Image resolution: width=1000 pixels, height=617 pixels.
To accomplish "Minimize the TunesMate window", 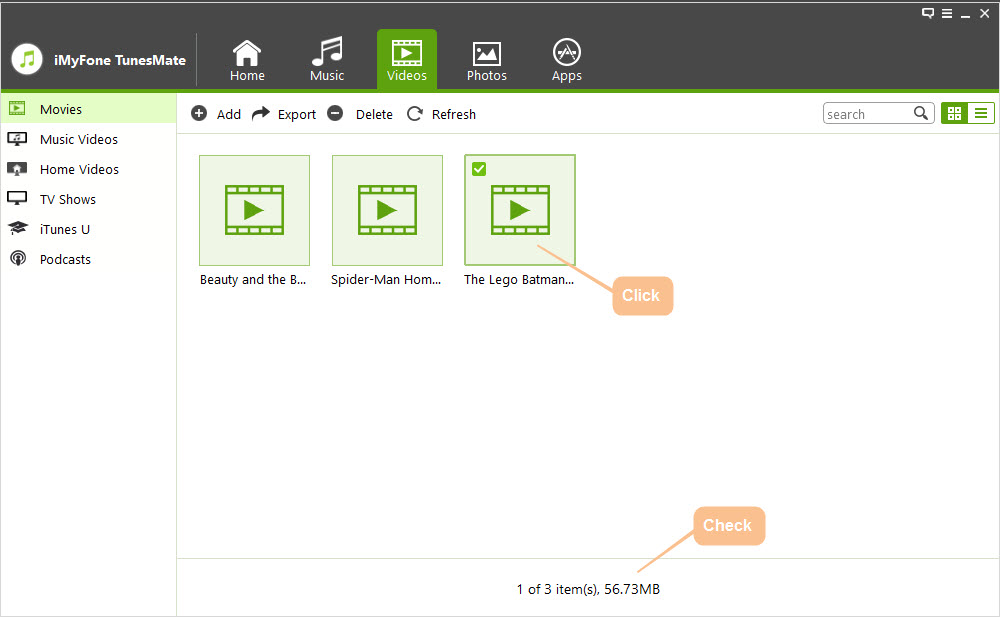I will [966, 15].
